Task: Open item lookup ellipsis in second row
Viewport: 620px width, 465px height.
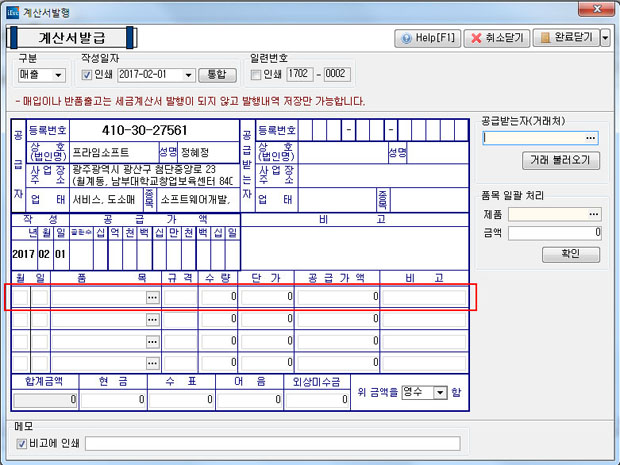Action: point(152,319)
